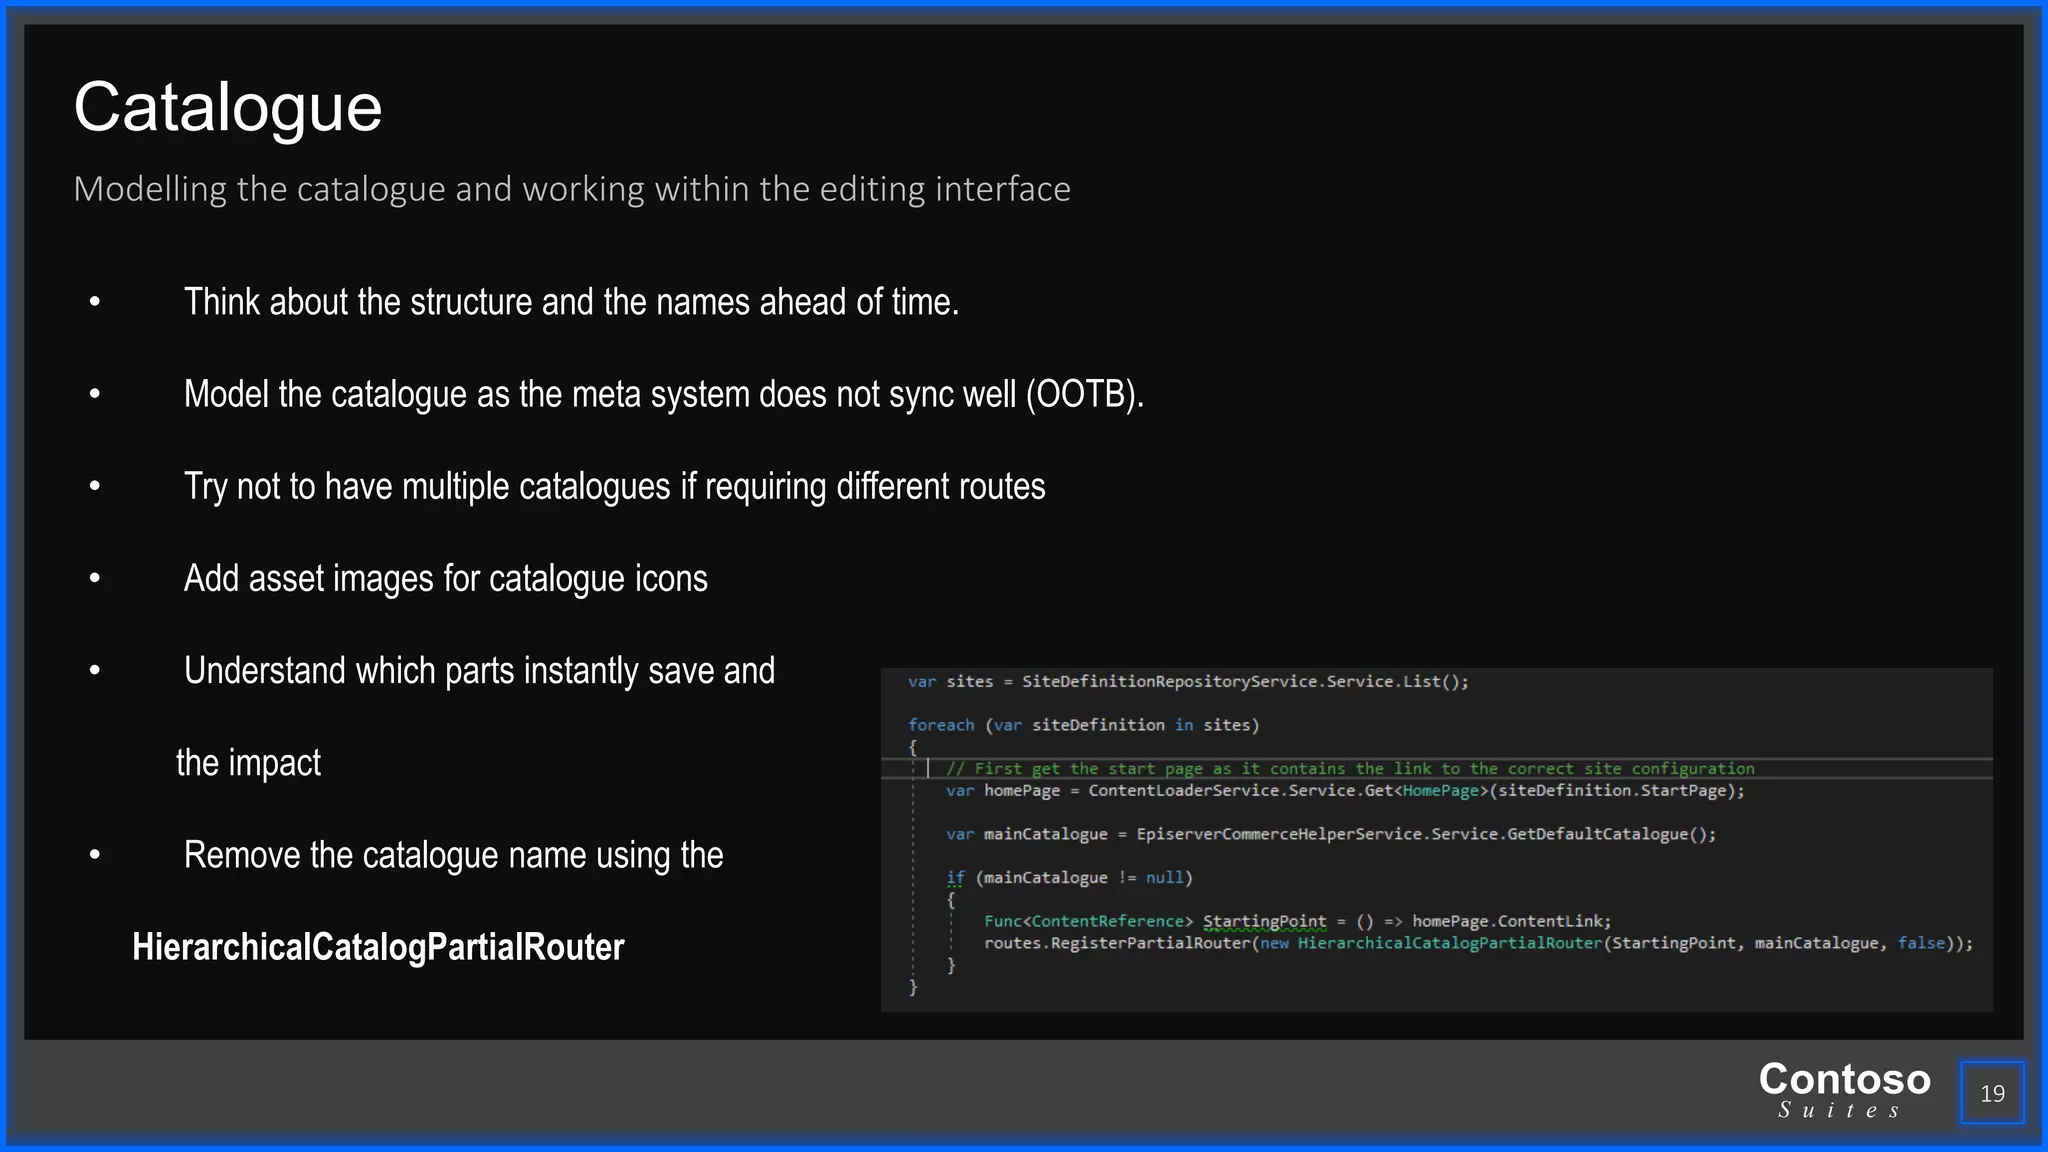Click the subtitle about modelling the catalogue
The width and height of the screenshot is (2048, 1152).
[x=571, y=189]
